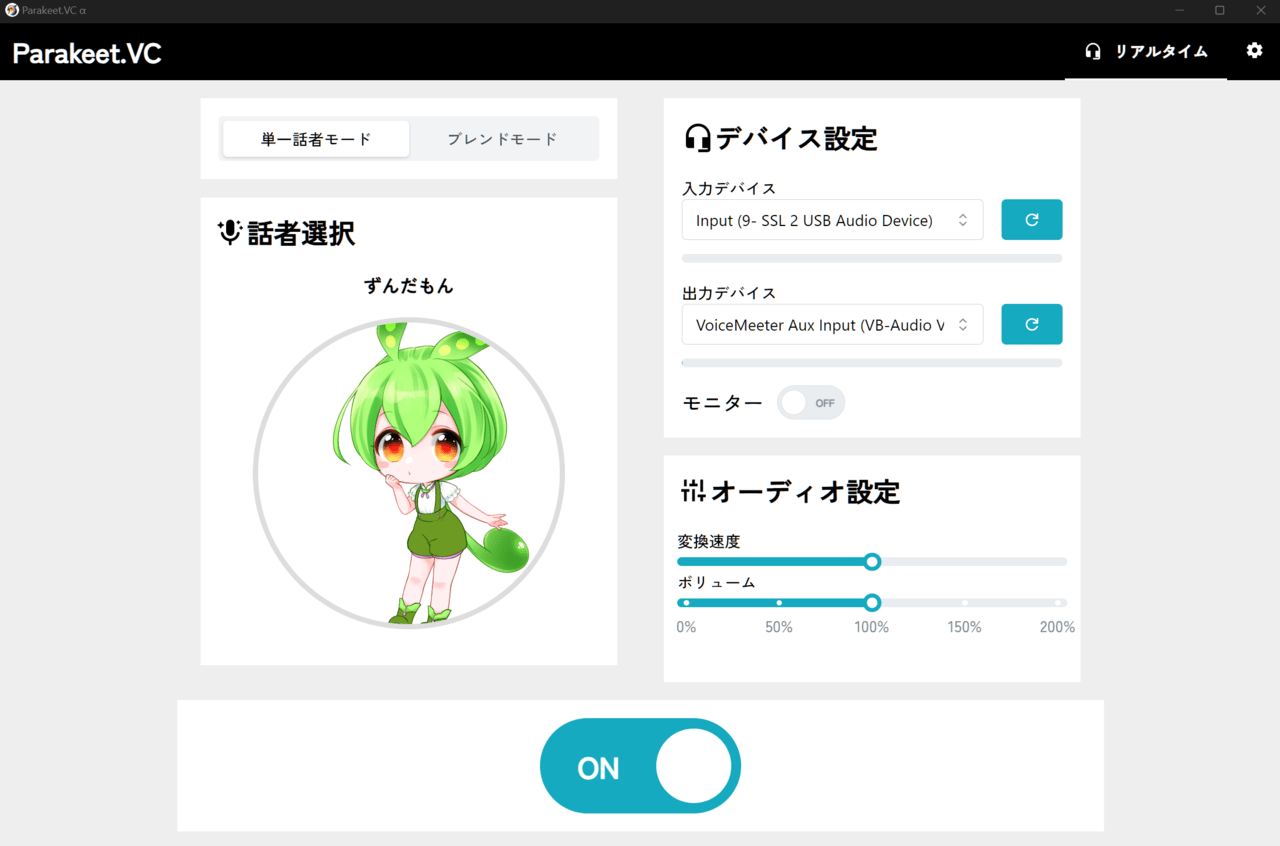Click the 変換速度 slider handle
This screenshot has height=846, width=1280.
pos(872,562)
